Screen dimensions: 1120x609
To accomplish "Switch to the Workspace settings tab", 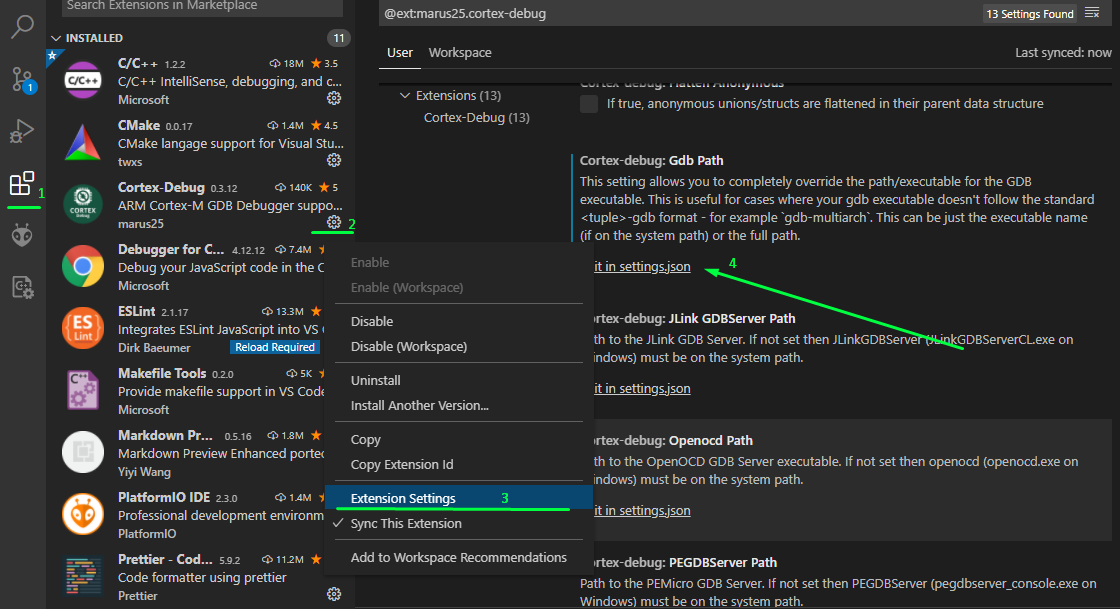I will tap(459, 52).
